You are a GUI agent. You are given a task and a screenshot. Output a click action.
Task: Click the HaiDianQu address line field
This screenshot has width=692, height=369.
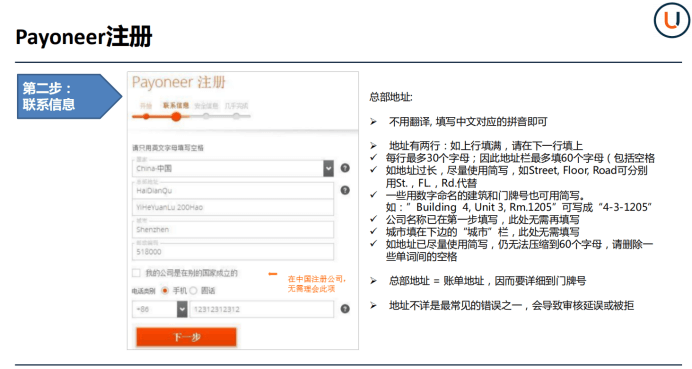pos(233,191)
